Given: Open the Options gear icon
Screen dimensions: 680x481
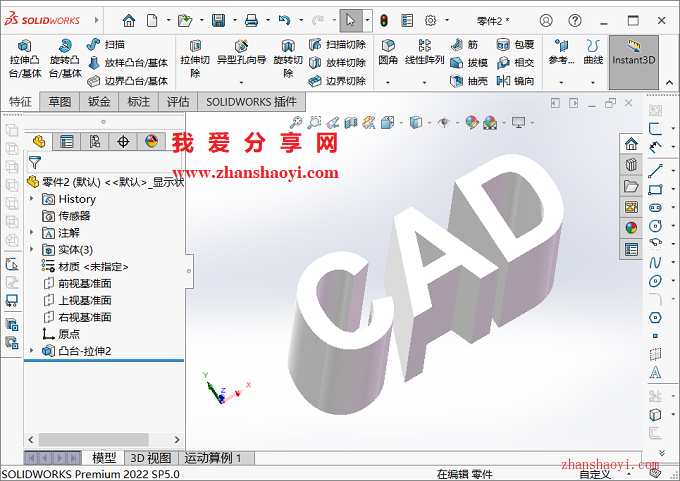Looking at the screenshot, I should 430,20.
